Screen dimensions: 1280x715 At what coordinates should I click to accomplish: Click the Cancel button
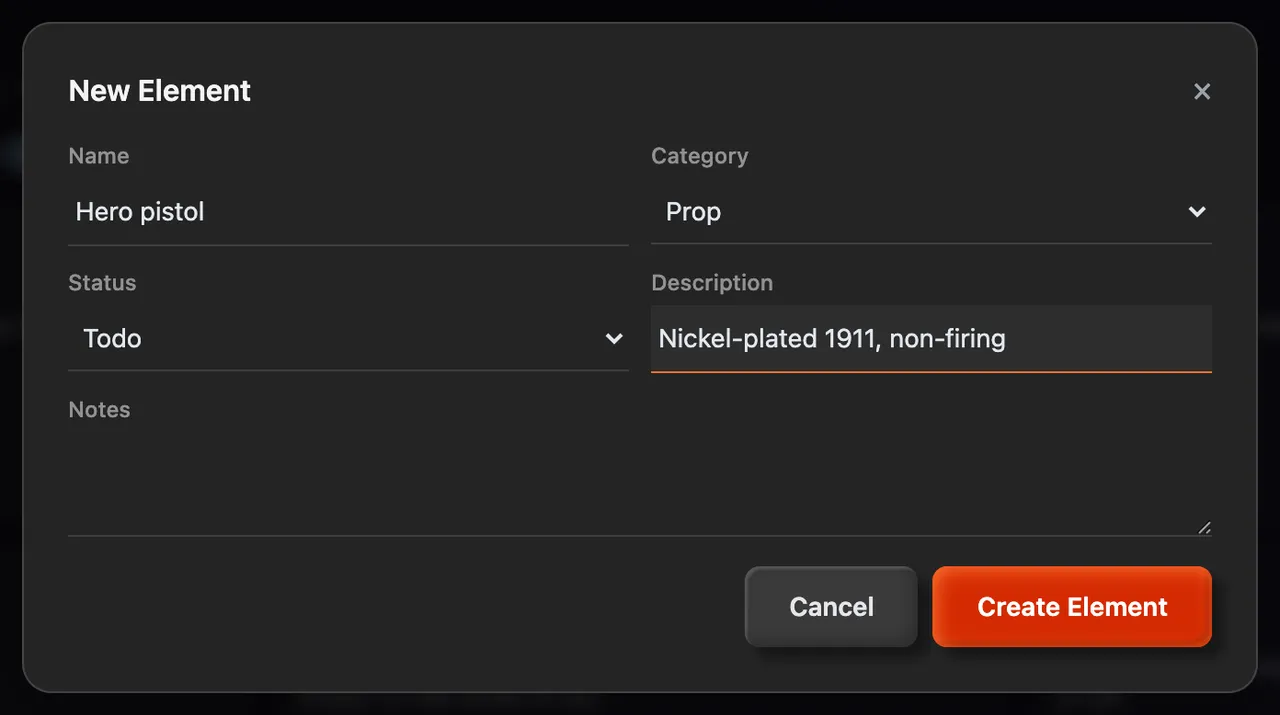pyautogui.click(x=831, y=607)
